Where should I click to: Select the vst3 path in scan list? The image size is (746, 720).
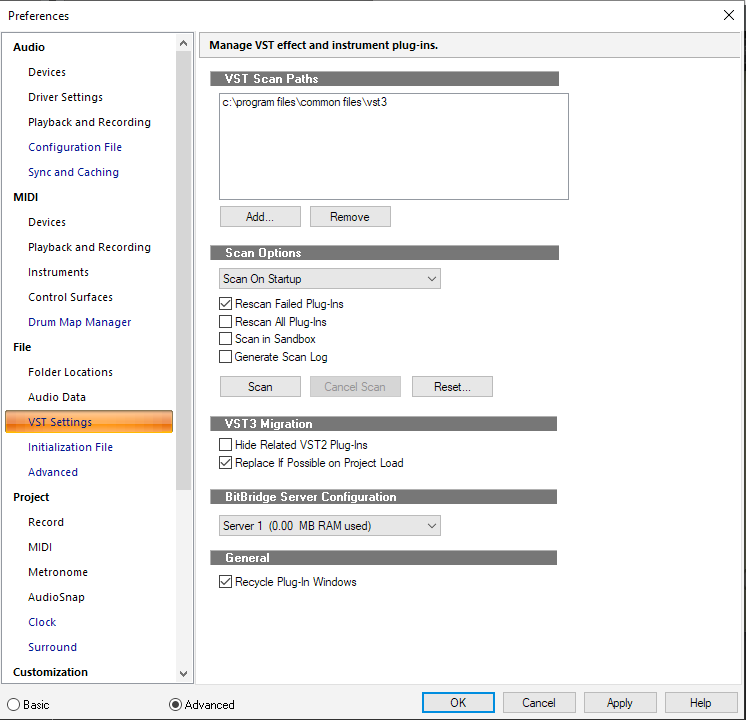(x=304, y=102)
